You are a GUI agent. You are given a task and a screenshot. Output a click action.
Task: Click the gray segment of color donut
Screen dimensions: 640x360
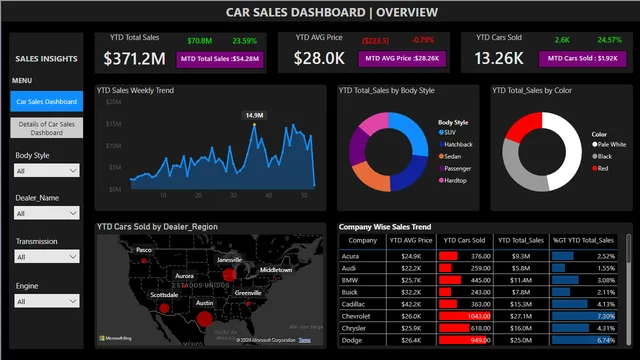[518, 171]
